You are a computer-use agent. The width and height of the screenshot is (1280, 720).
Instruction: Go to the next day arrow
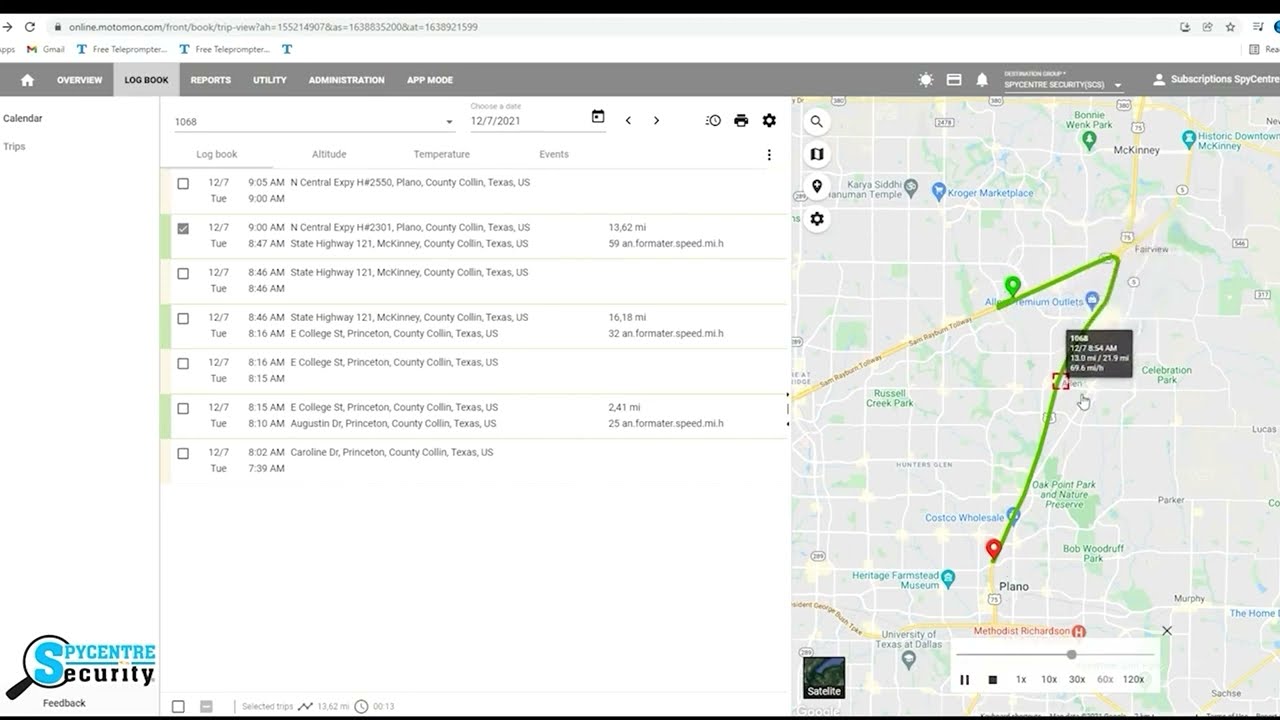tap(656, 121)
